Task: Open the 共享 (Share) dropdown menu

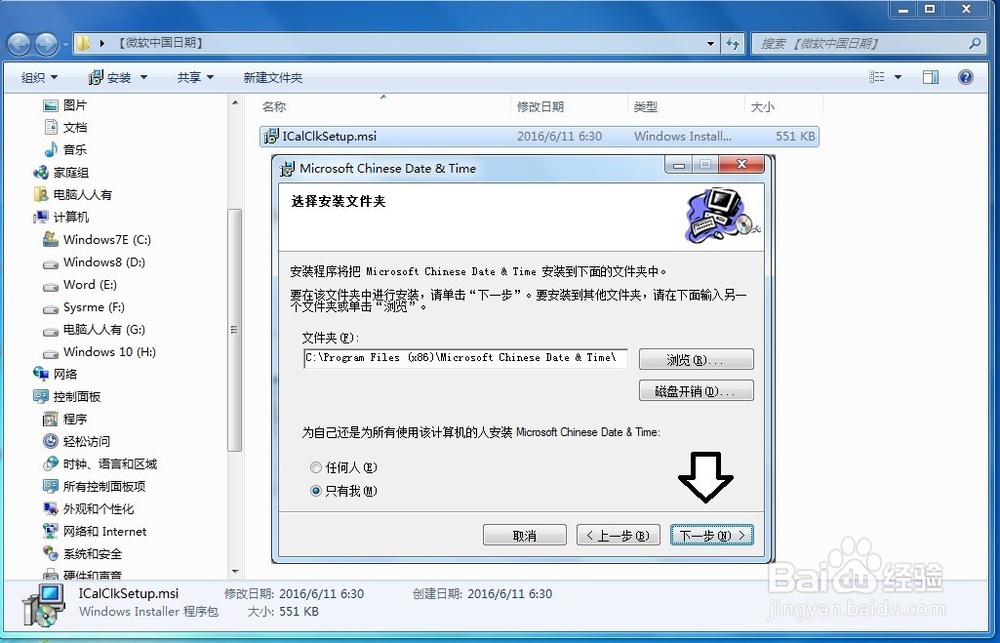Action: 195,77
